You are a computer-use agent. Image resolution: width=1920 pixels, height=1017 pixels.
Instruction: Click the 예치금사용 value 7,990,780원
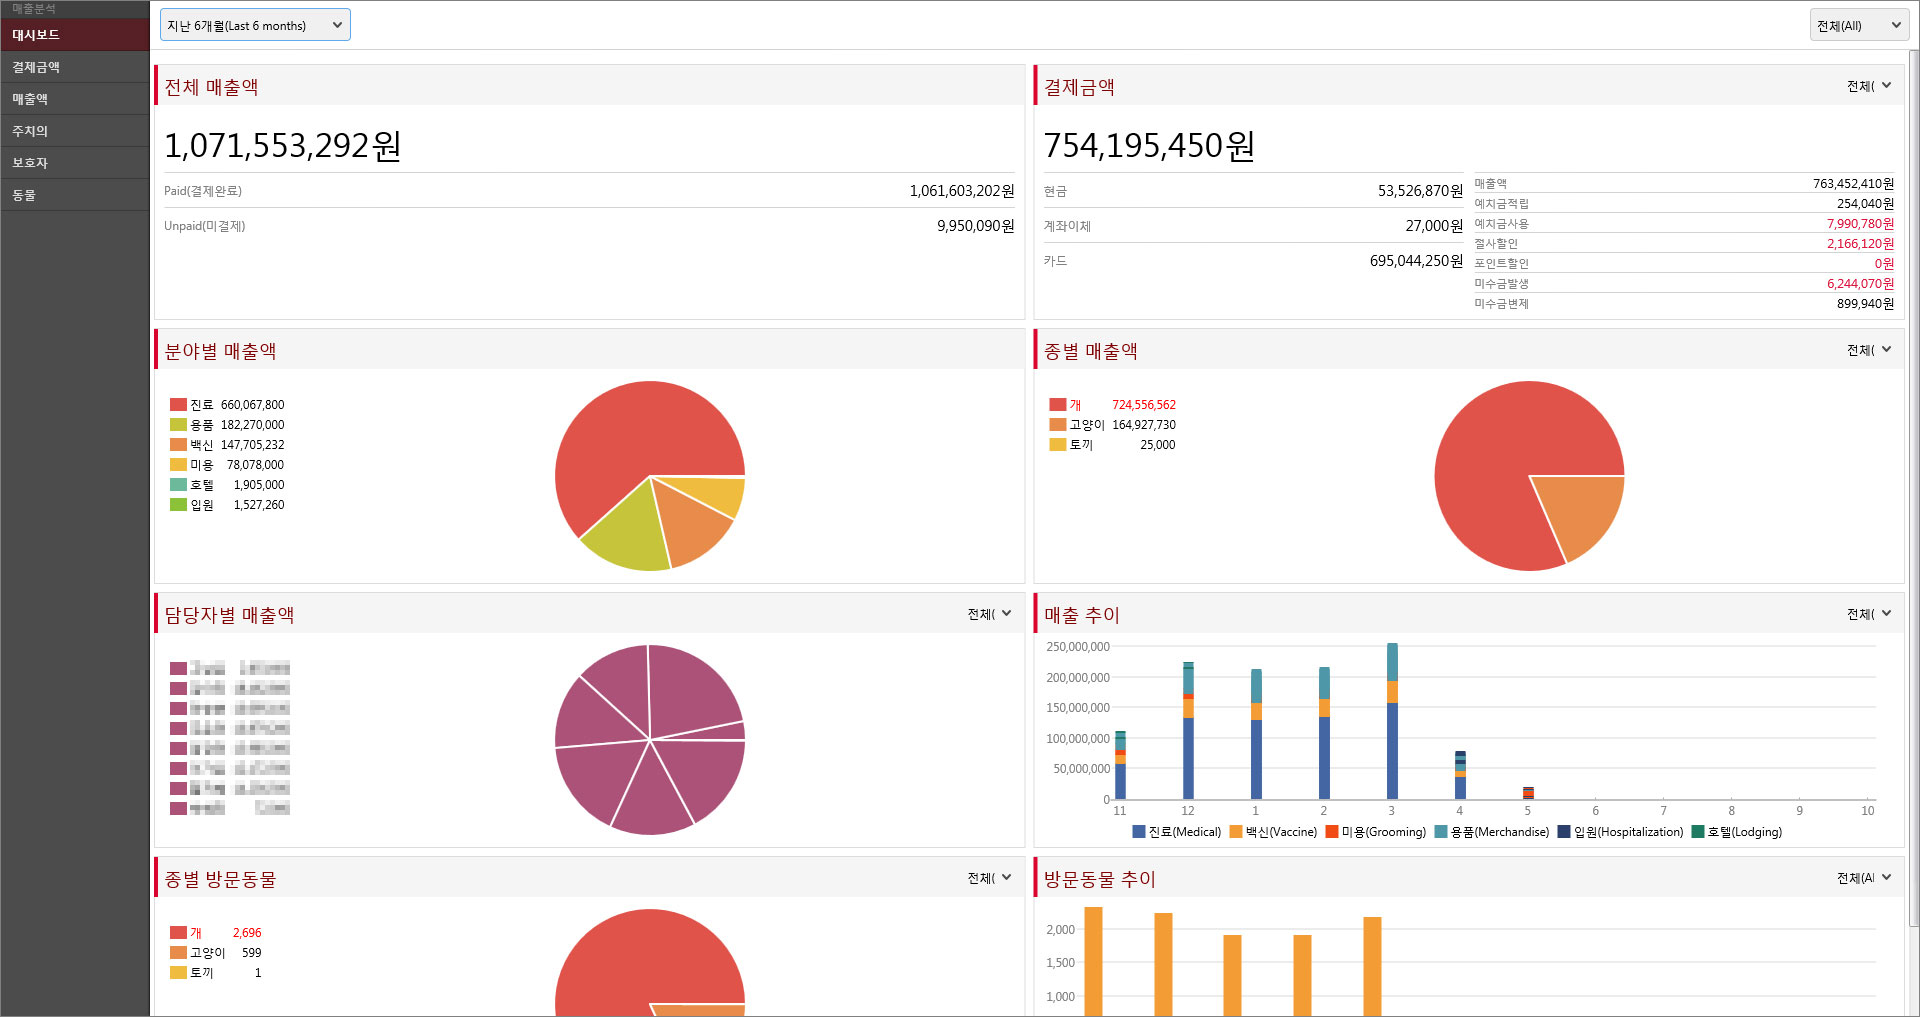point(1860,224)
